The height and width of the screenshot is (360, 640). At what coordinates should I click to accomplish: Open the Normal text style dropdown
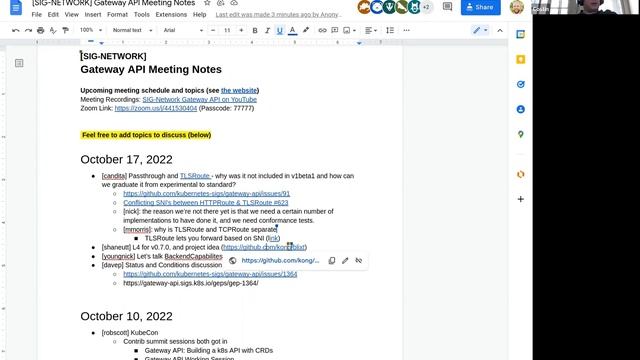click(x=132, y=30)
